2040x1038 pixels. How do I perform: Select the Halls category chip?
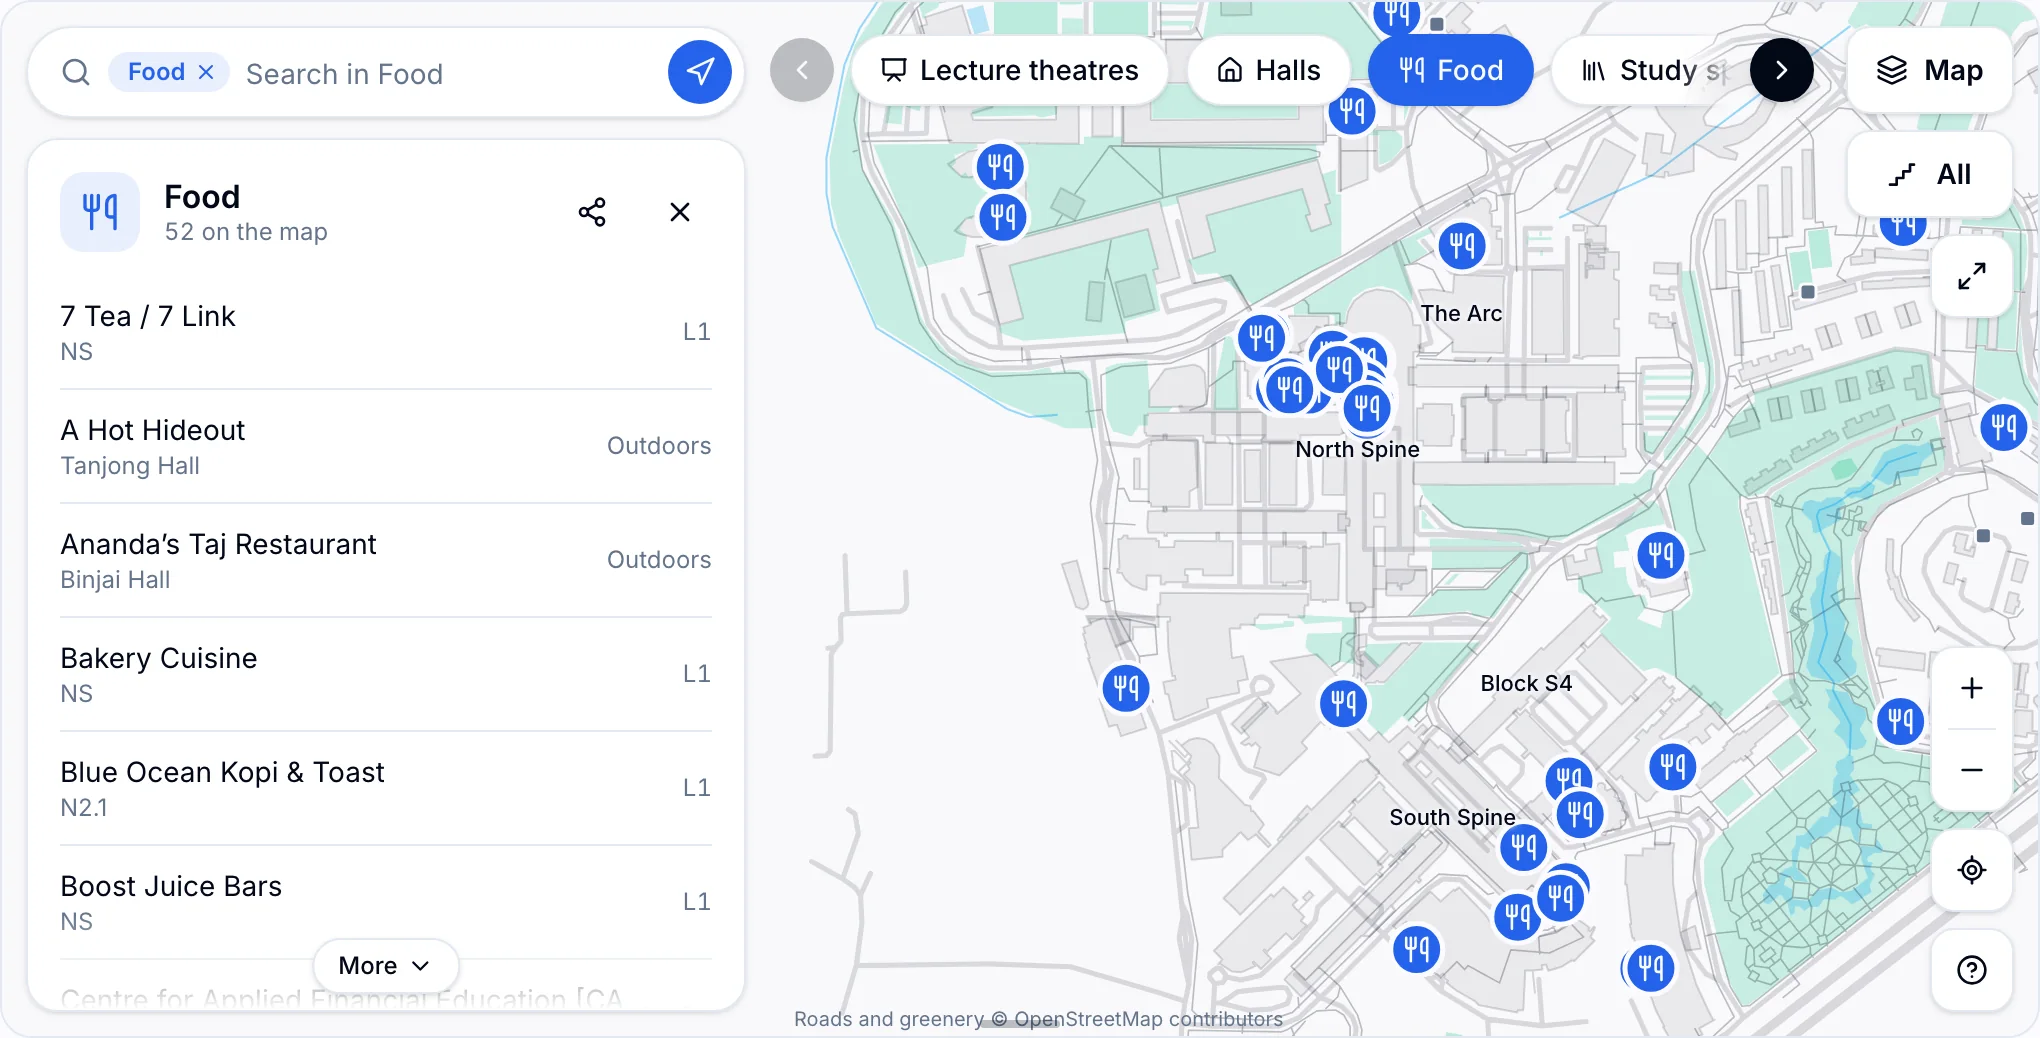tap(1268, 70)
